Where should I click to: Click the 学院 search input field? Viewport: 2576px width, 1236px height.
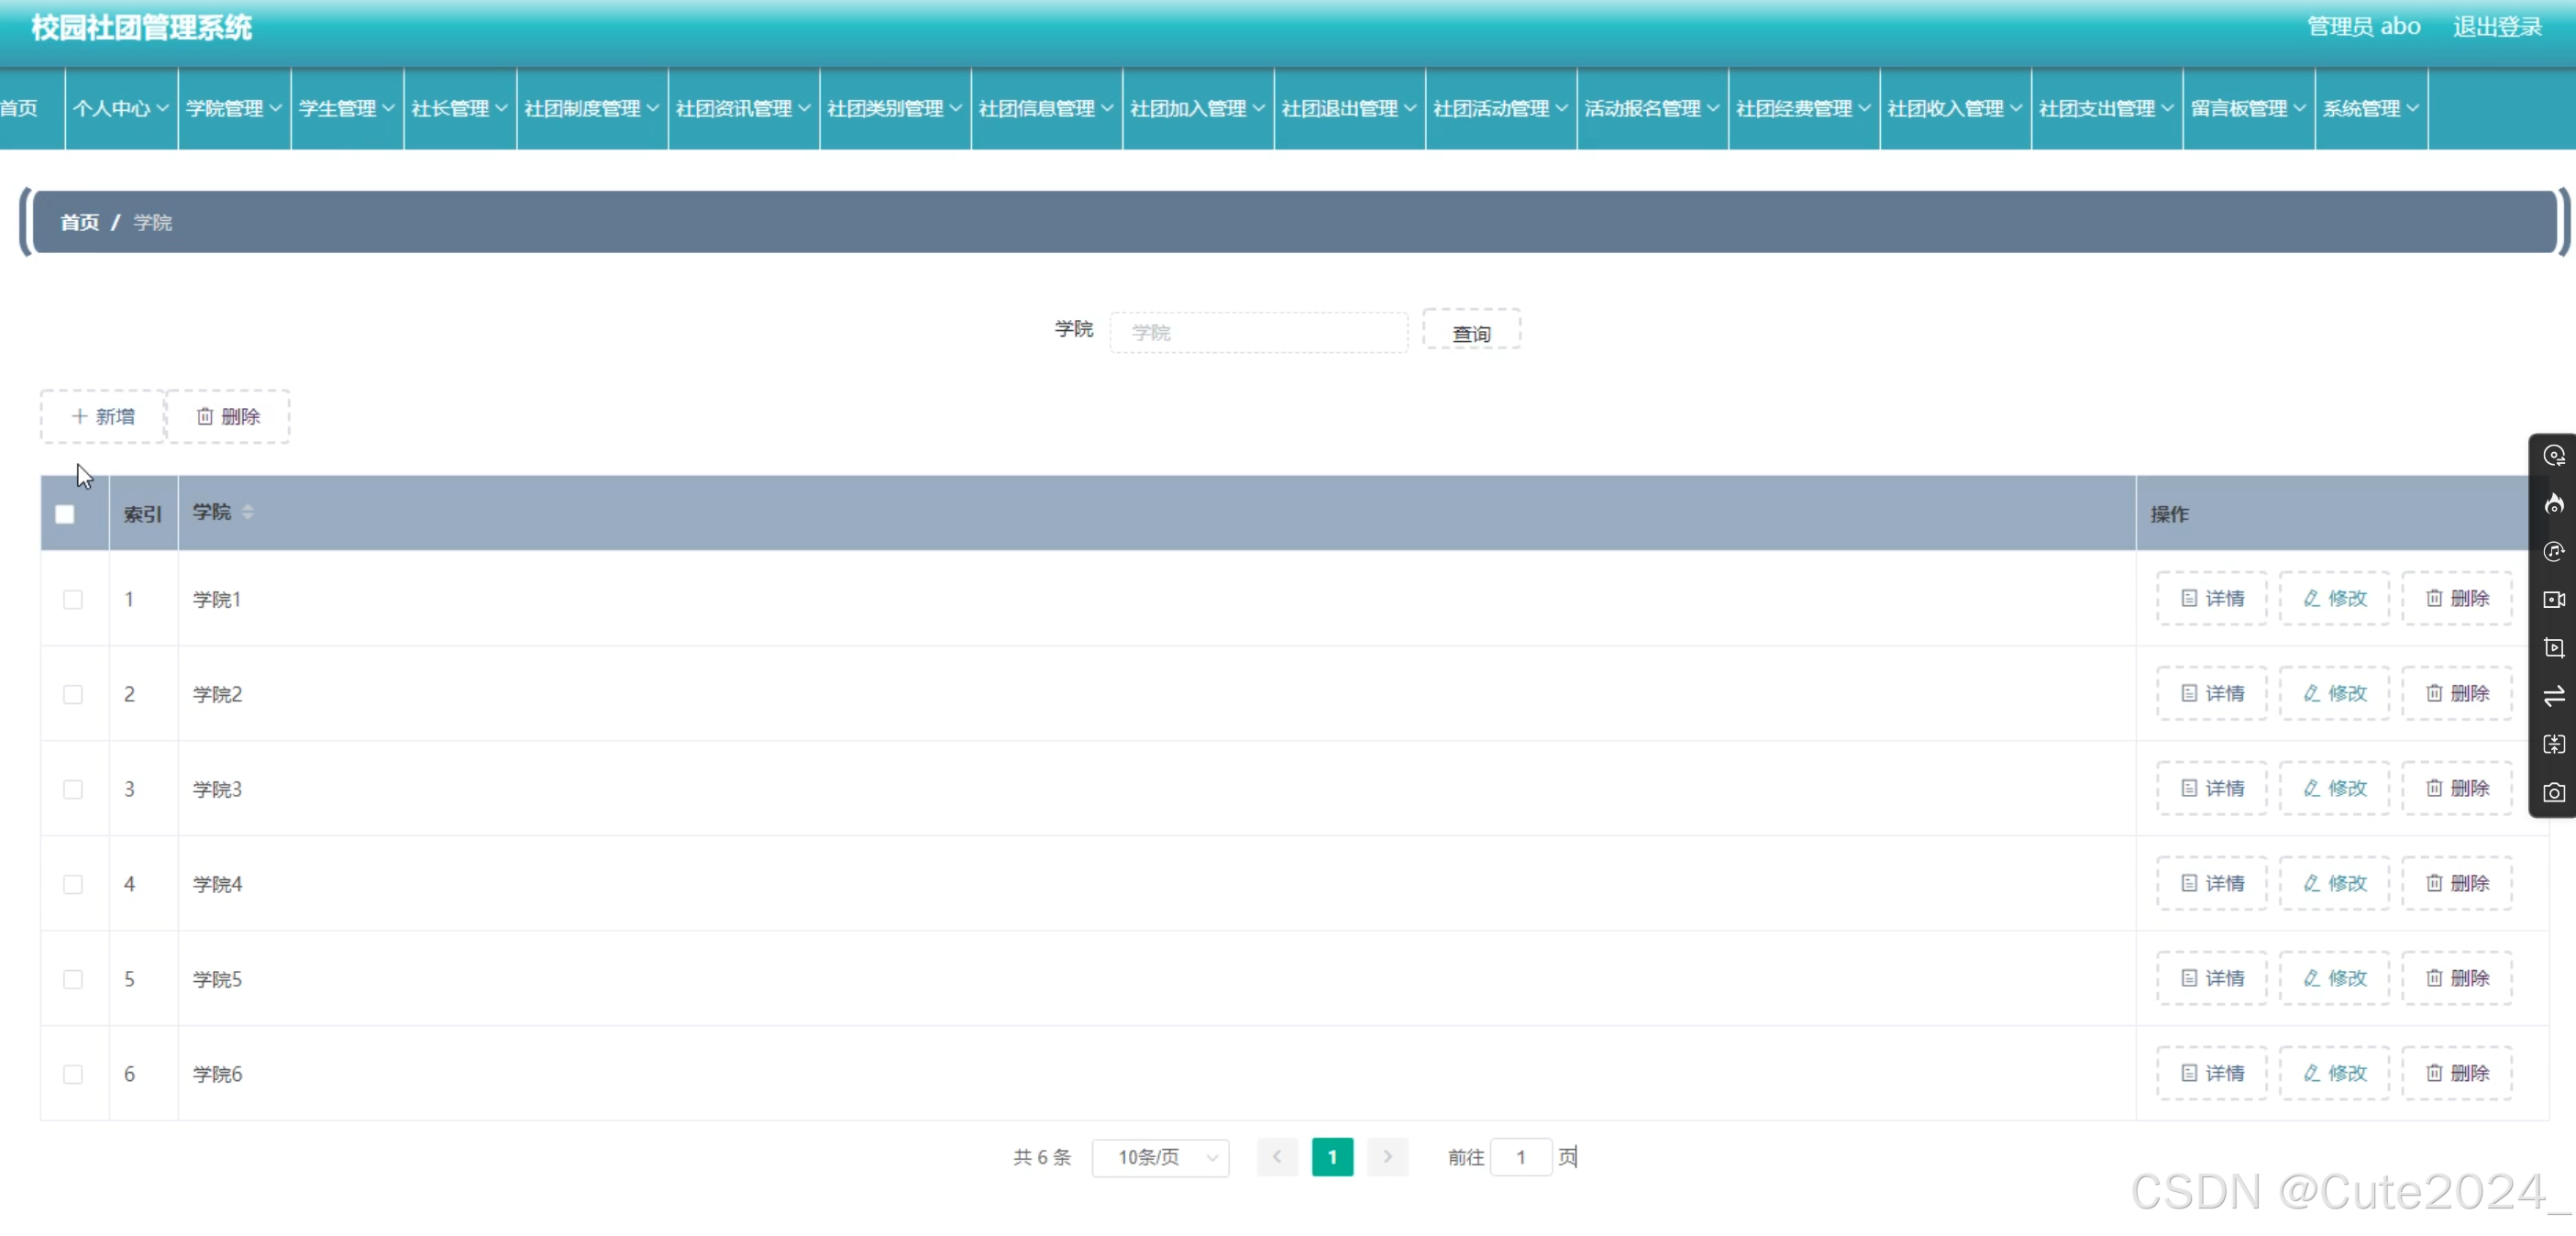(1258, 331)
